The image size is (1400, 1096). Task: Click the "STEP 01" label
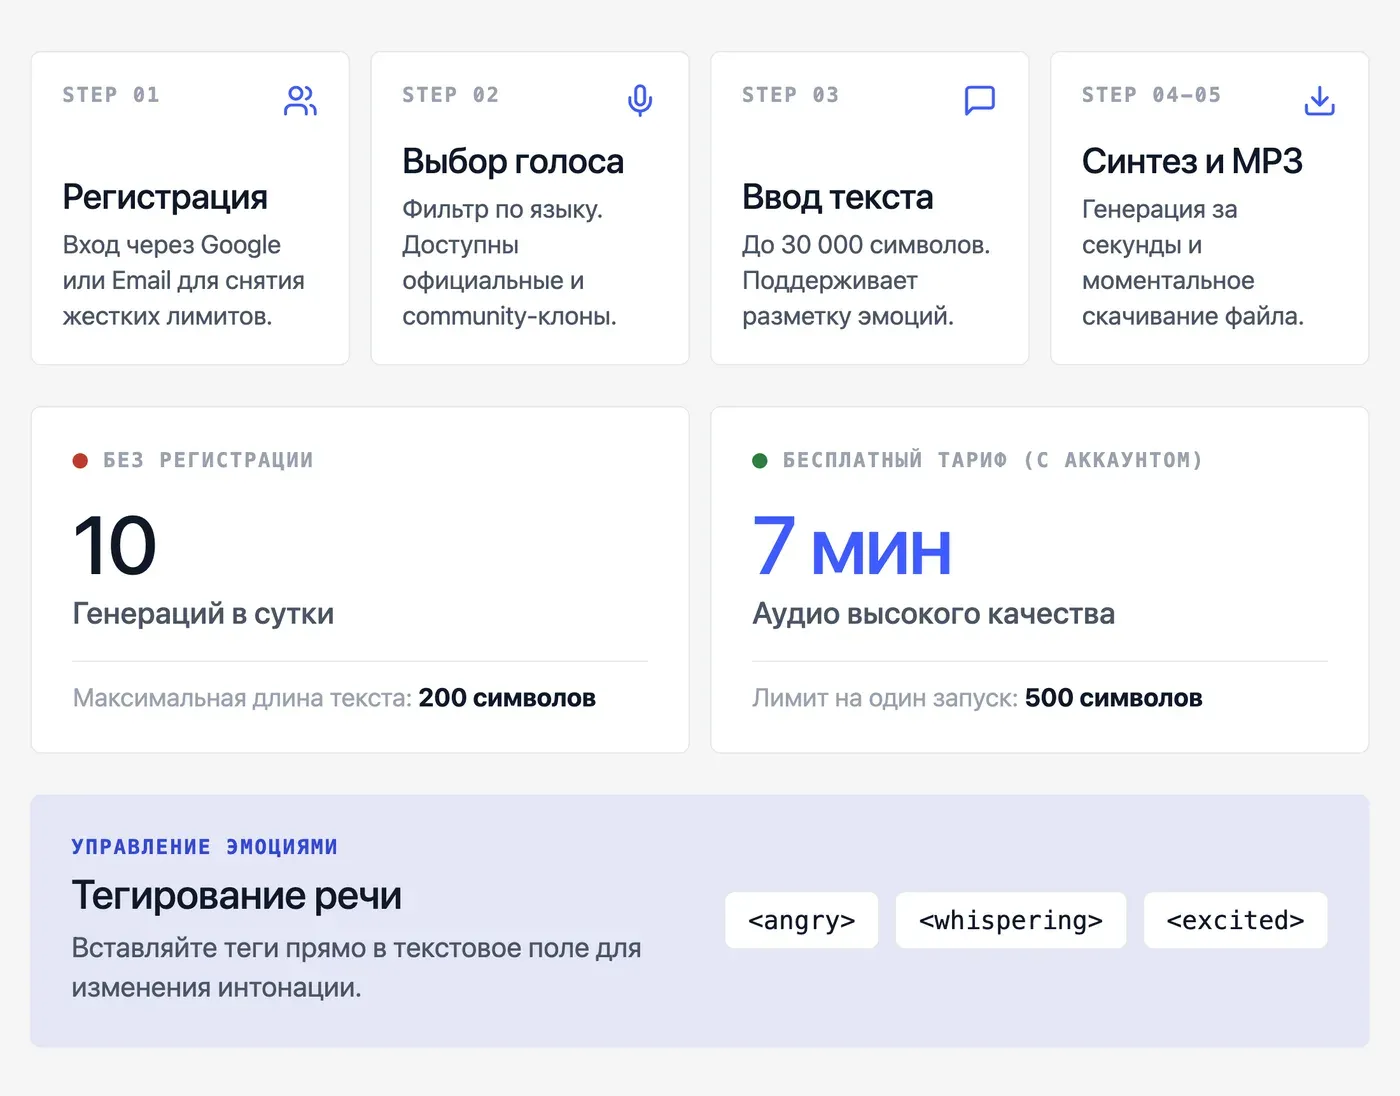[111, 95]
